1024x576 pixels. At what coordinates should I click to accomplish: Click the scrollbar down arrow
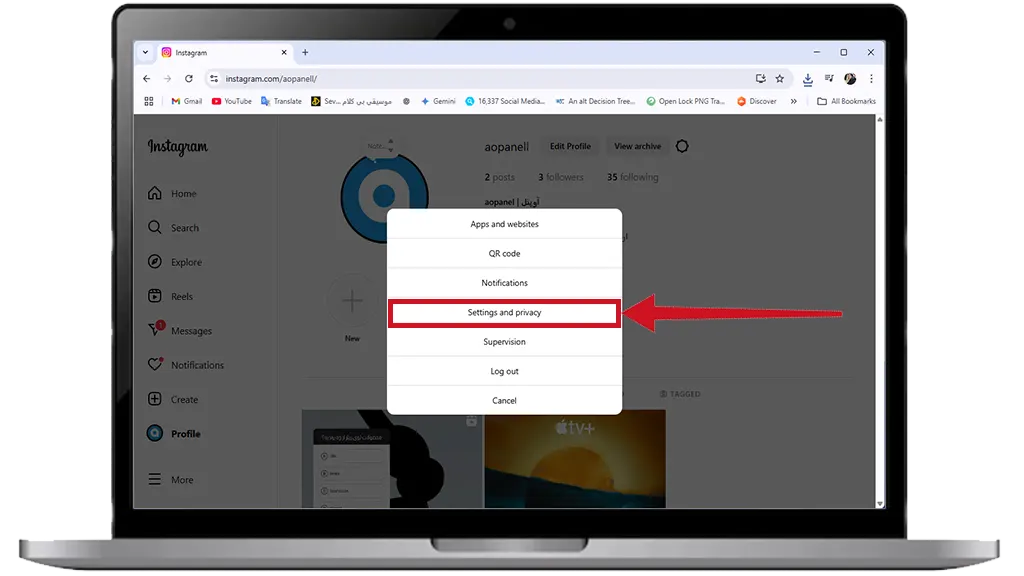(880, 504)
